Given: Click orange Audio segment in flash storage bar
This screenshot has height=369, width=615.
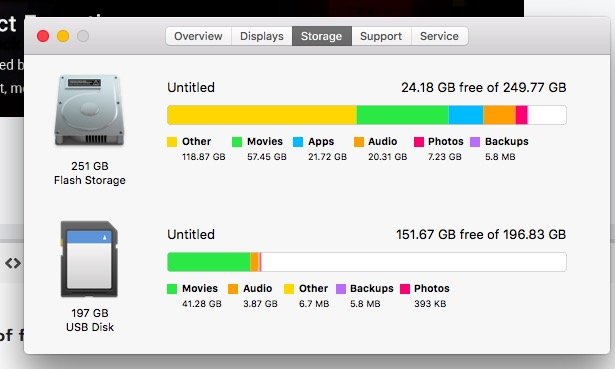Looking at the screenshot, I should click(x=499, y=115).
